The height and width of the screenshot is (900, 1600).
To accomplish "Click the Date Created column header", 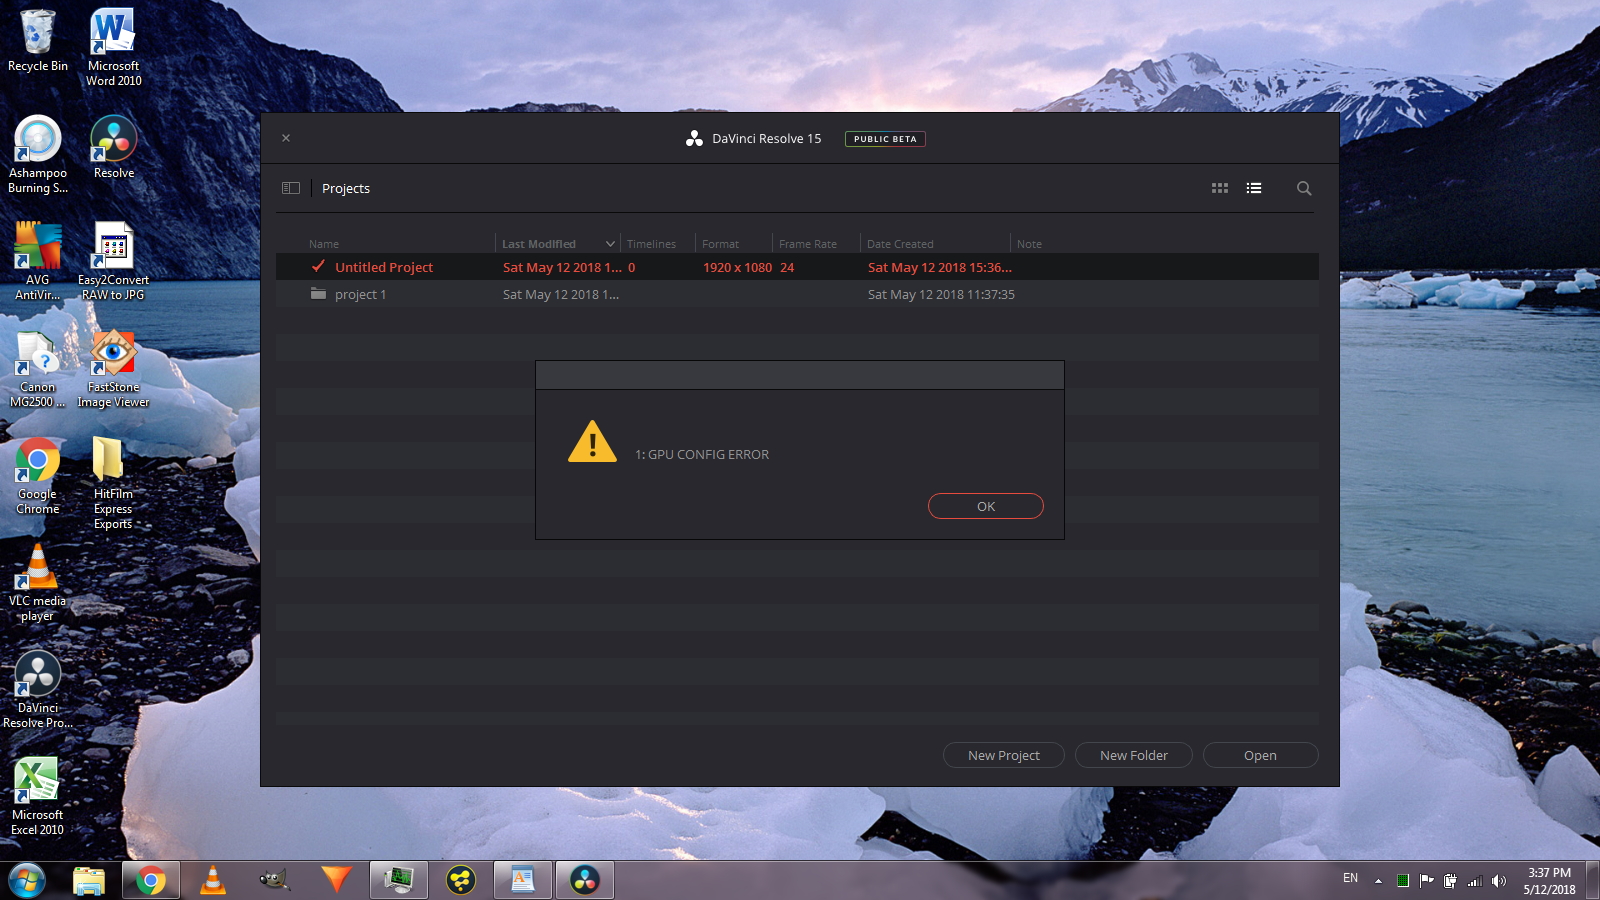I will 900,244.
